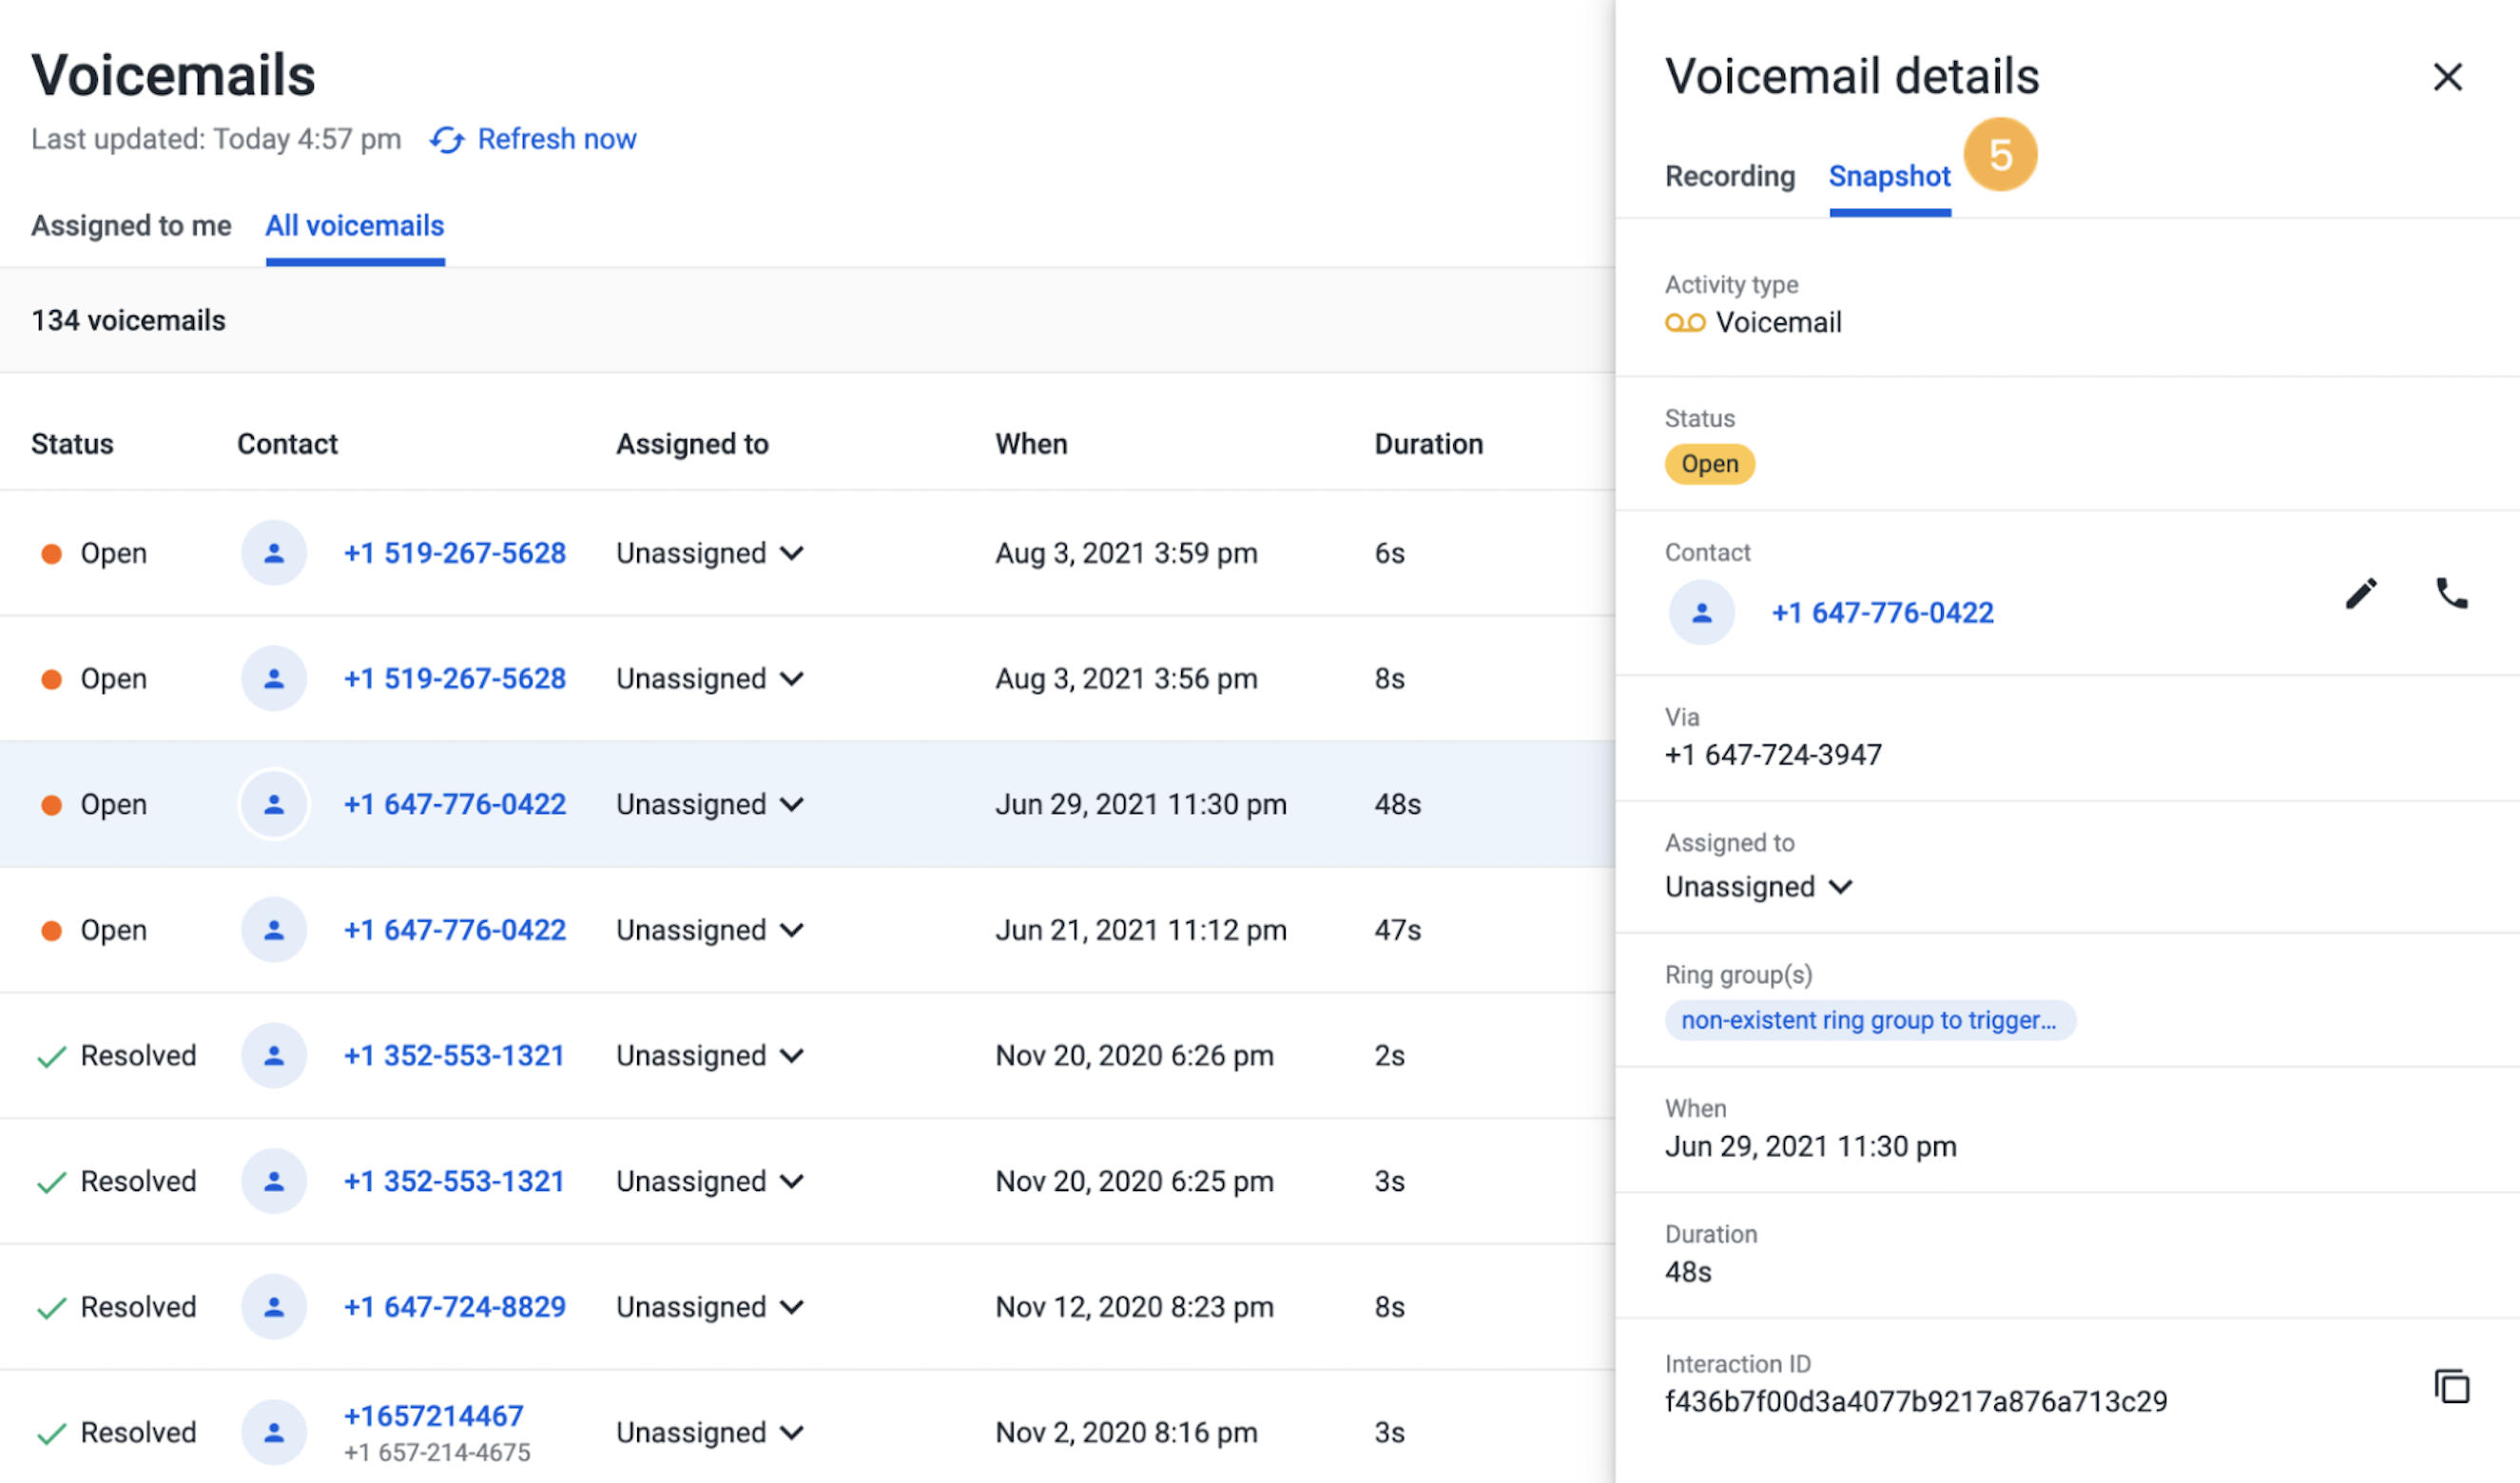The width and height of the screenshot is (2520, 1483).
Task: Click Nov 2, 2020 8:16 pm cell
Action: pyautogui.click(x=1126, y=1433)
